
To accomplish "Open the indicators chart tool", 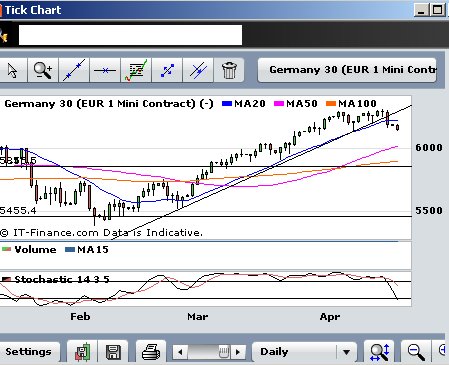I will [x=136, y=70].
